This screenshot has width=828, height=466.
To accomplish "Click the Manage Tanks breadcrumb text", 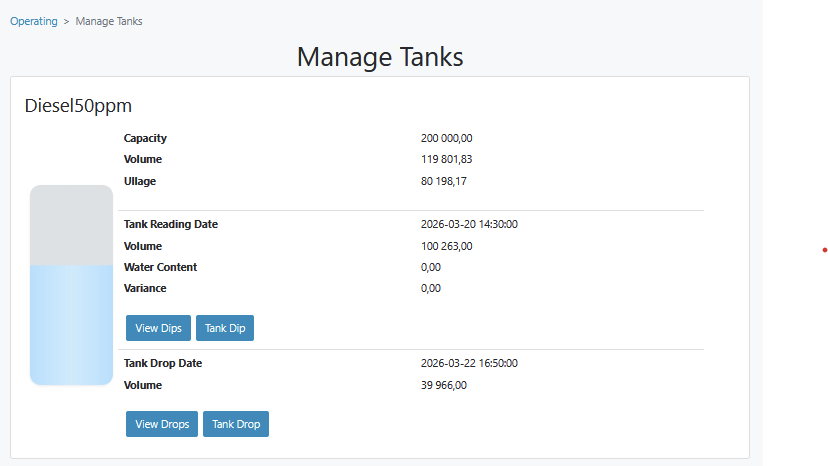I will 109,21.
